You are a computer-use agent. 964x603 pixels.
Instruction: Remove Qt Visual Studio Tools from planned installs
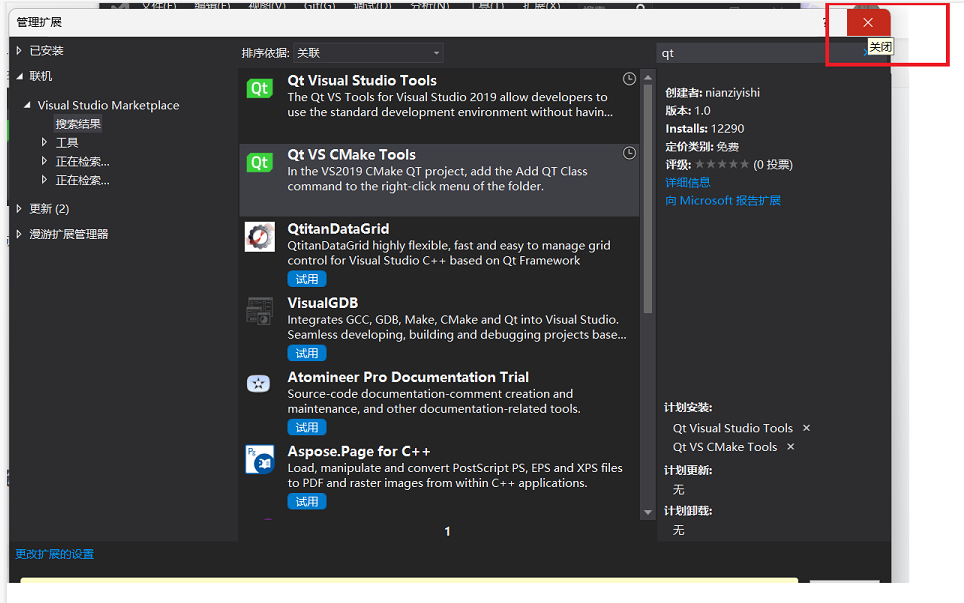coord(806,428)
